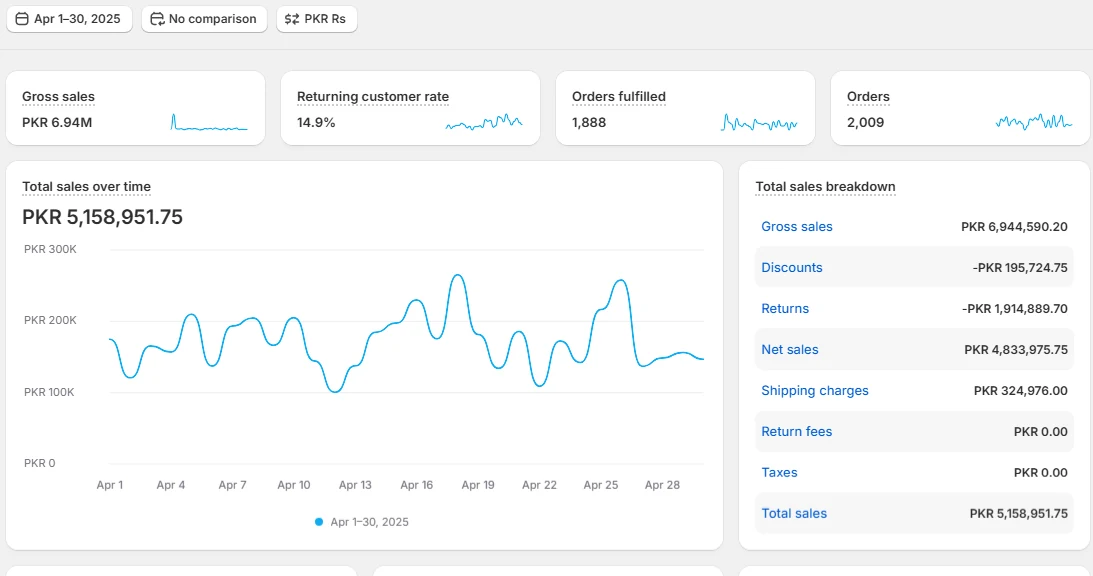Click the PKR 4,833,975.75 net sales amount
The height and width of the screenshot is (576, 1093).
coord(1016,350)
